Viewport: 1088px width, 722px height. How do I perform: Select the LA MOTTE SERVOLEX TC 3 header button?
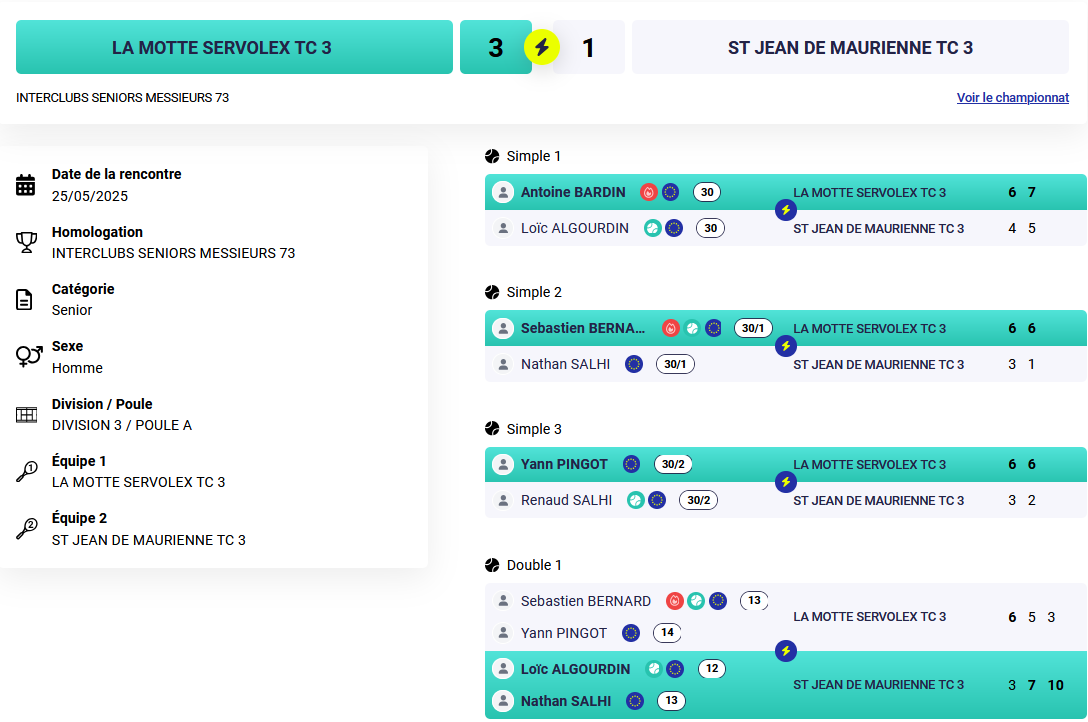click(x=235, y=47)
